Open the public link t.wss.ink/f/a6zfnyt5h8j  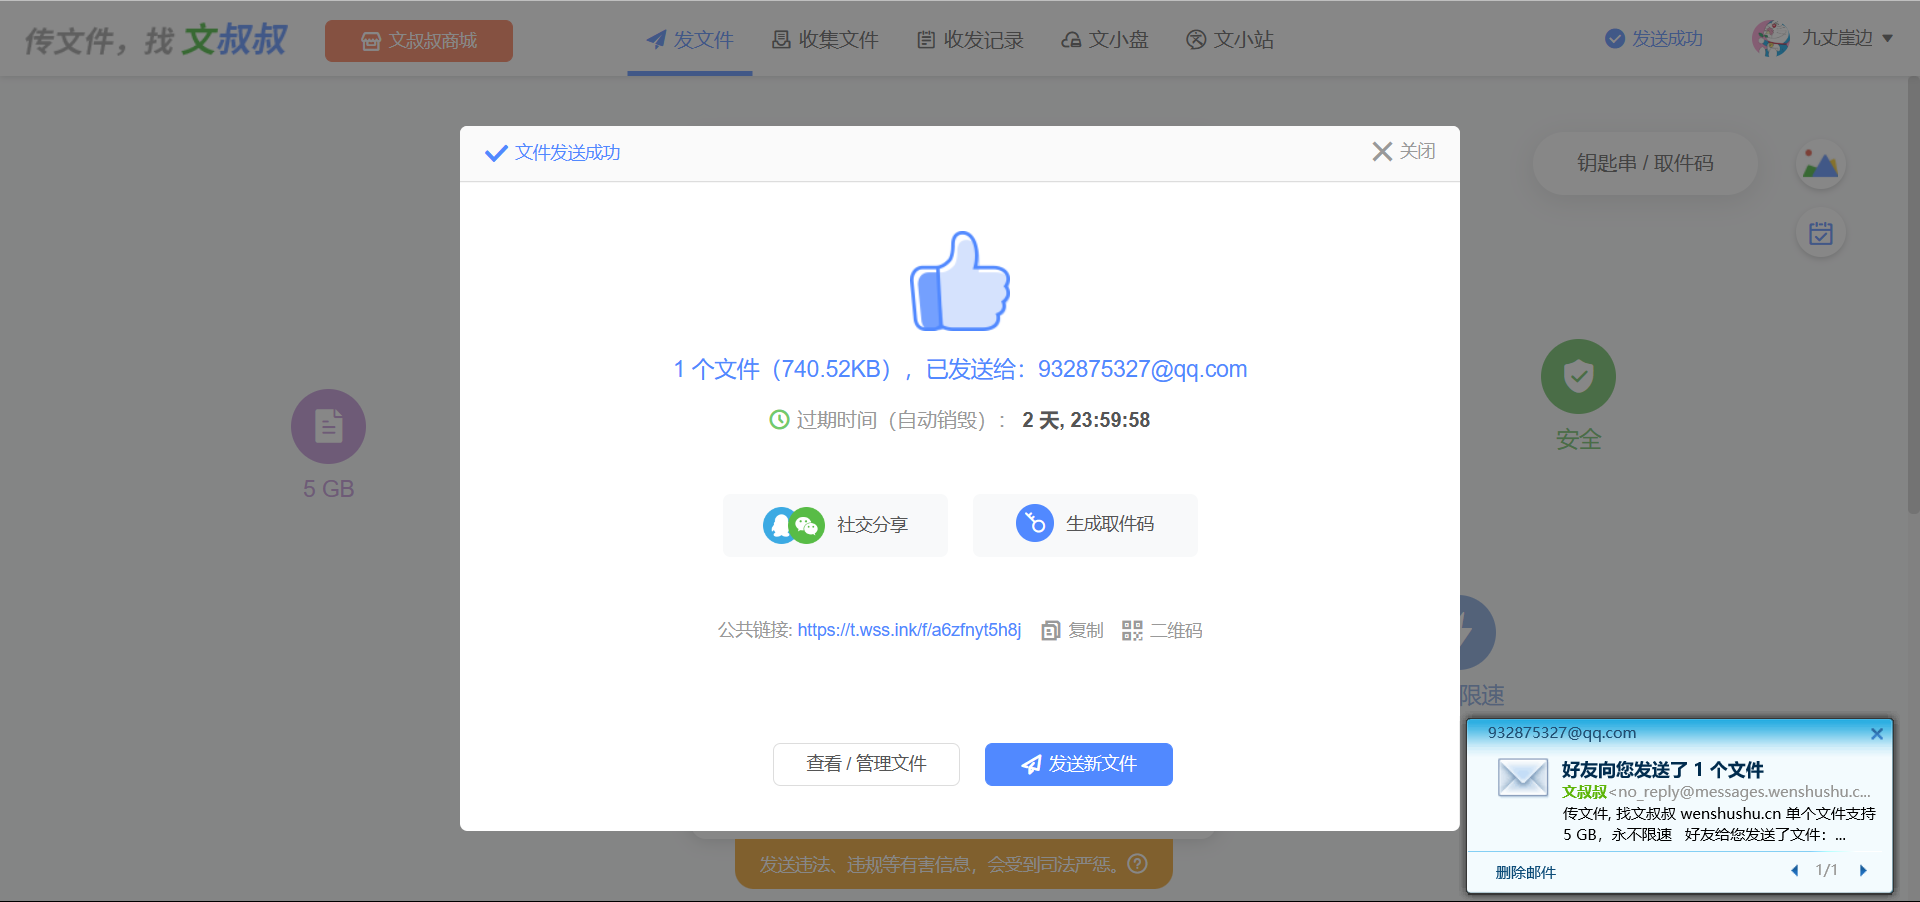point(909,630)
